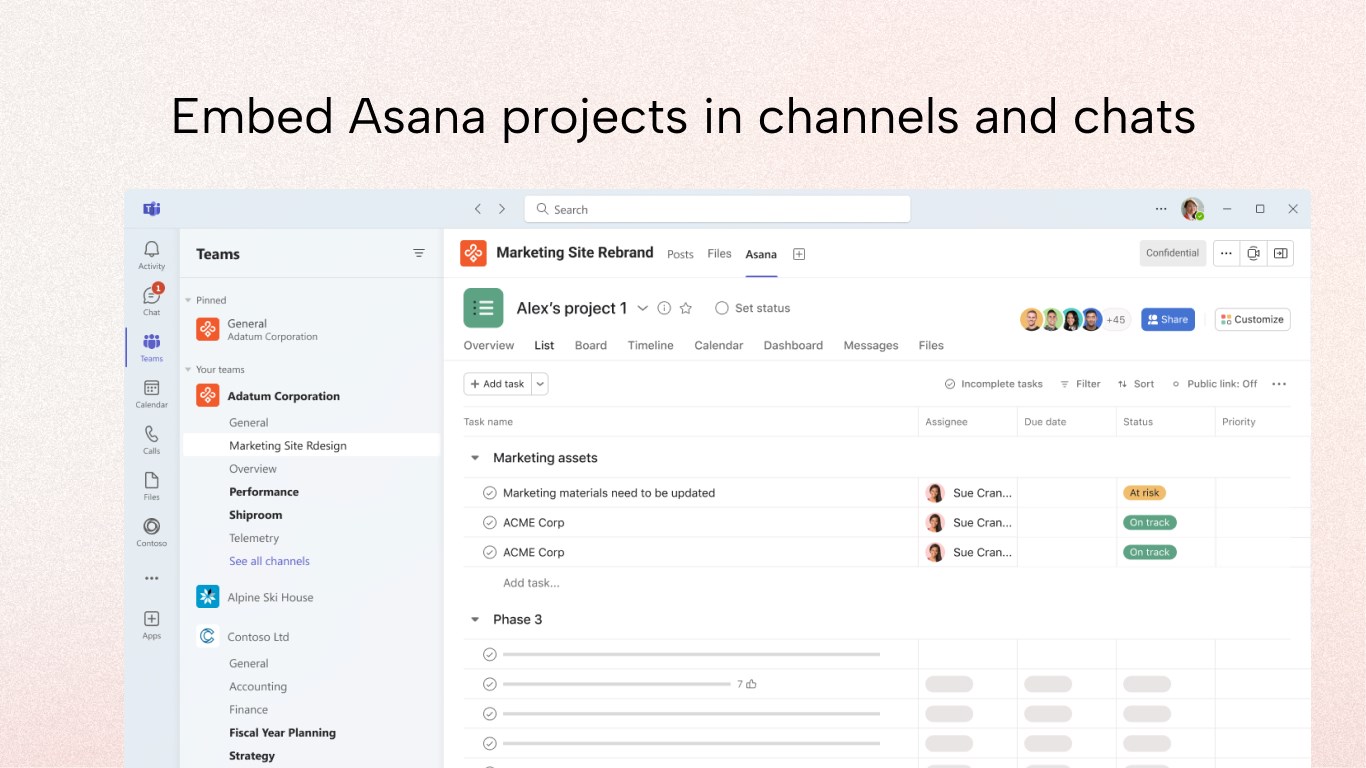Show more apps ellipsis in sidebar
The image size is (1366, 768).
pos(151,578)
